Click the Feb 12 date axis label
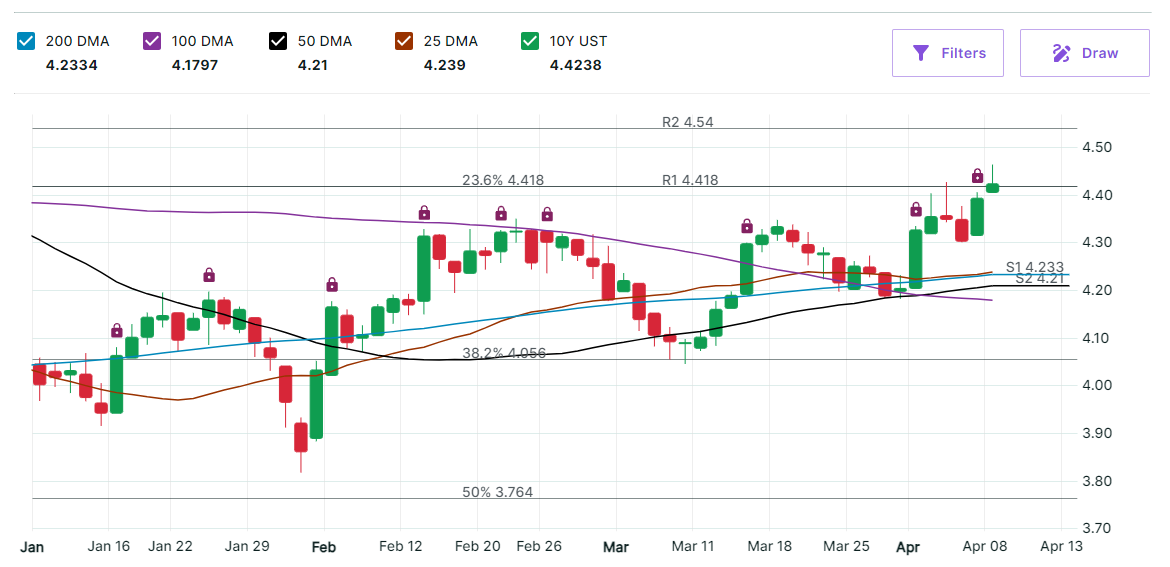1170x567 pixels. pyautogui.click(x=401, y=546)
